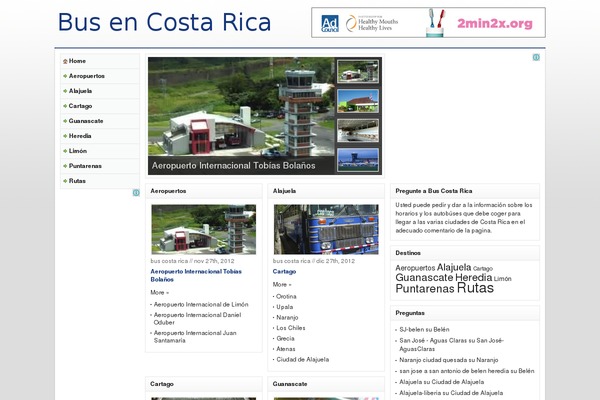Click the Destinos widget heading
600x400 pixels.
click(408, 253)
